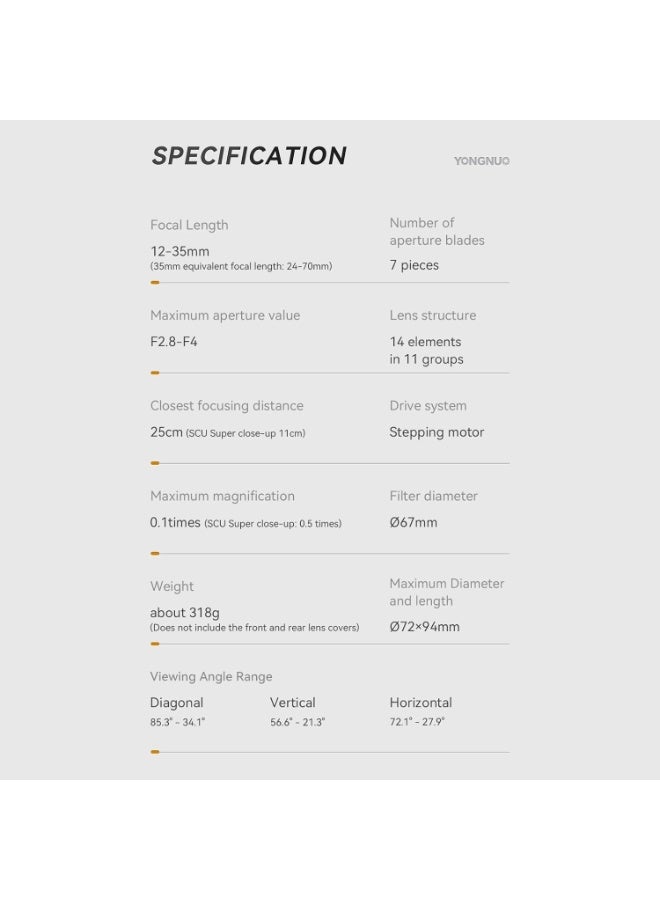Click the Horizontal viewing angle label
The height and width of the screenshot is (900, 660).
(x=420, y=703)
